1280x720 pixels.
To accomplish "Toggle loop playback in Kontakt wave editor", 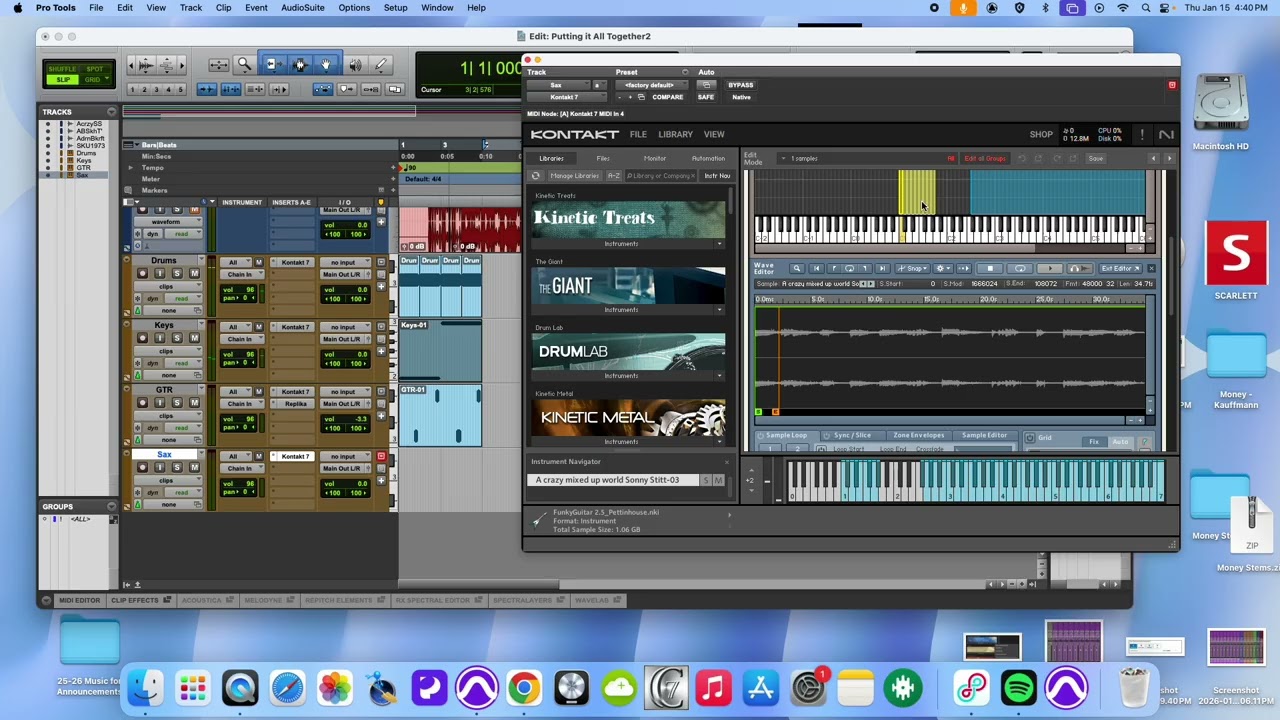I will click(1019, 268).
